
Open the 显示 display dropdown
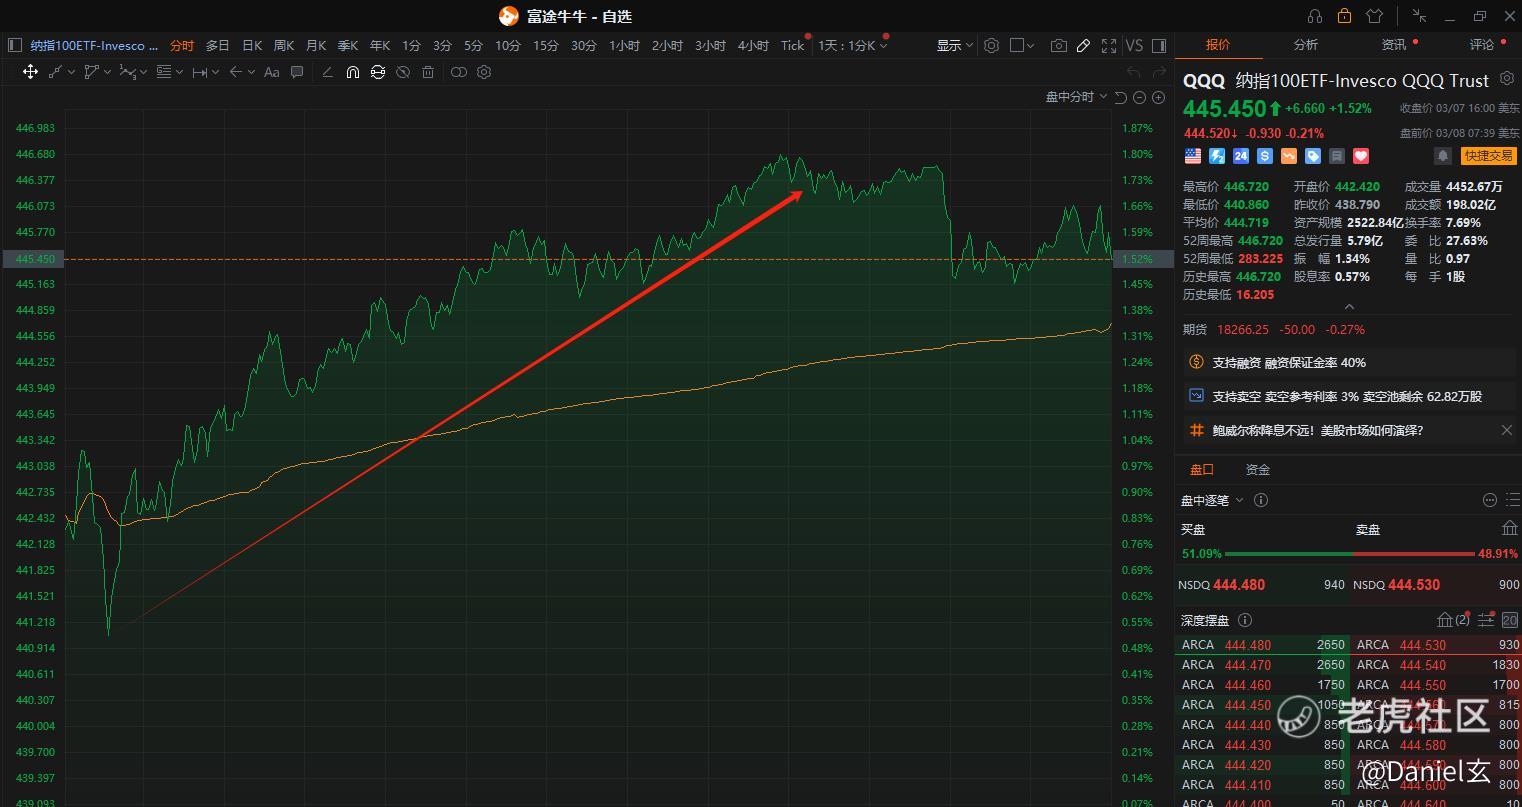point(955,45)
